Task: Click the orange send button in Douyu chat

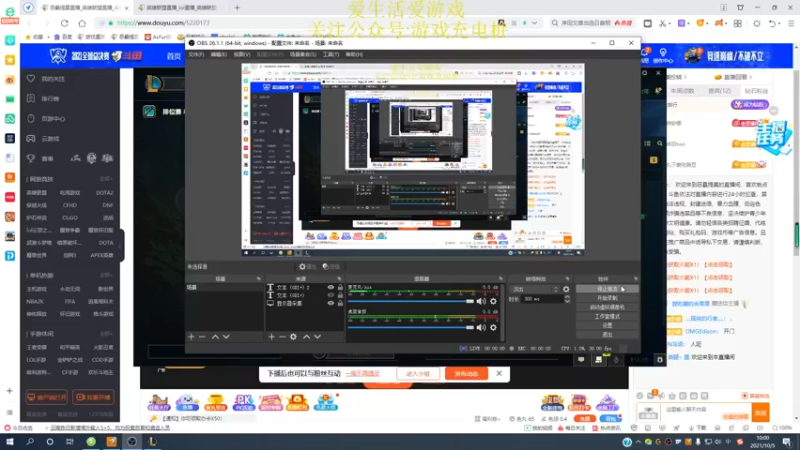Action: pyautogui.click(x=761, y=412)
